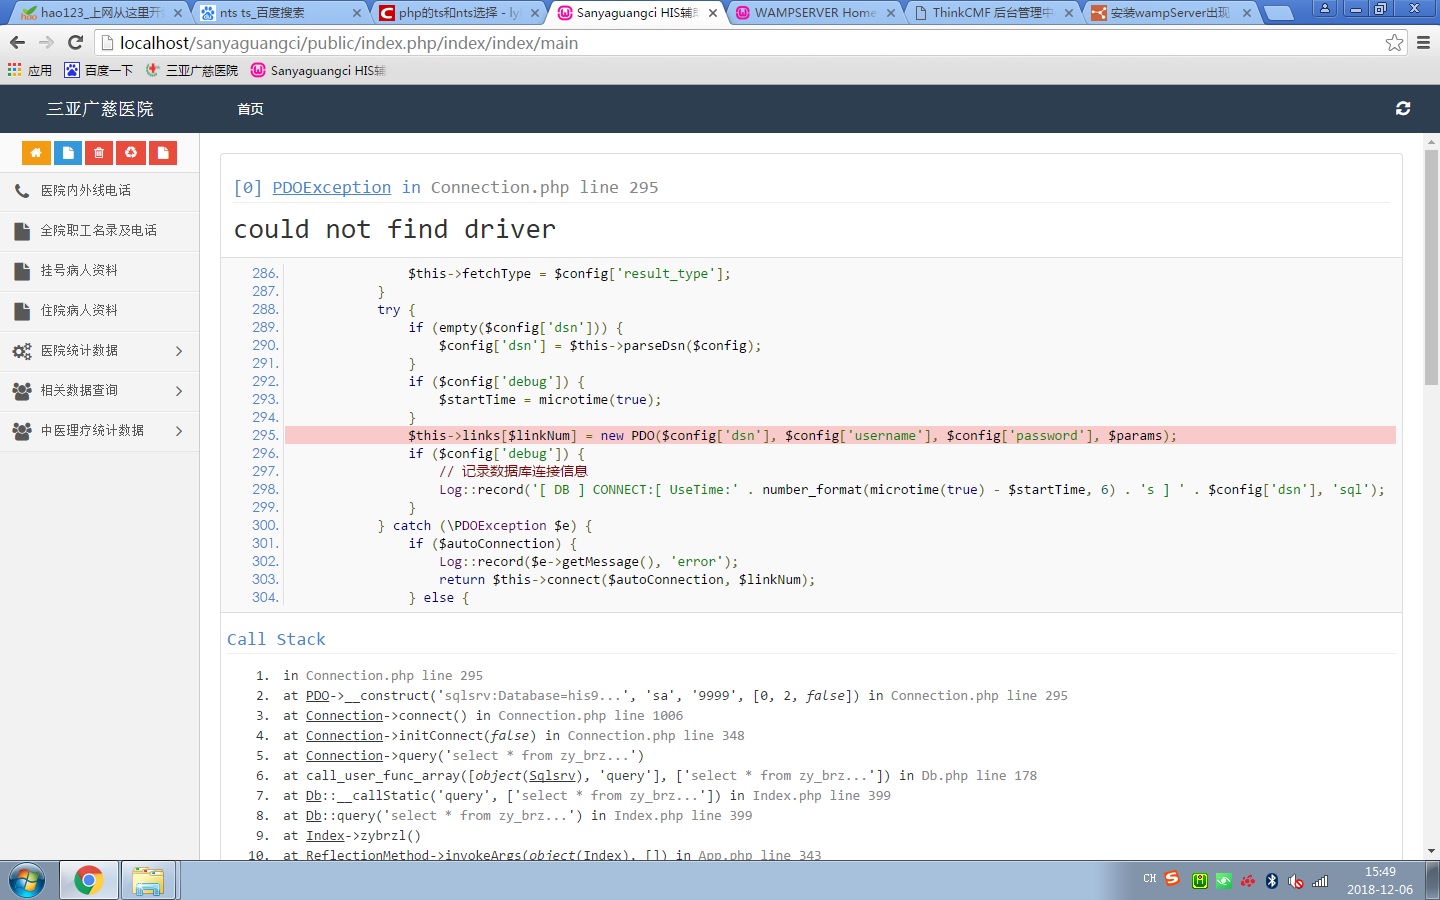The height and width of the screenshot is (900, 1440).
Task: Click the scrollbar down arrow
Action: tap(1431, 851)
